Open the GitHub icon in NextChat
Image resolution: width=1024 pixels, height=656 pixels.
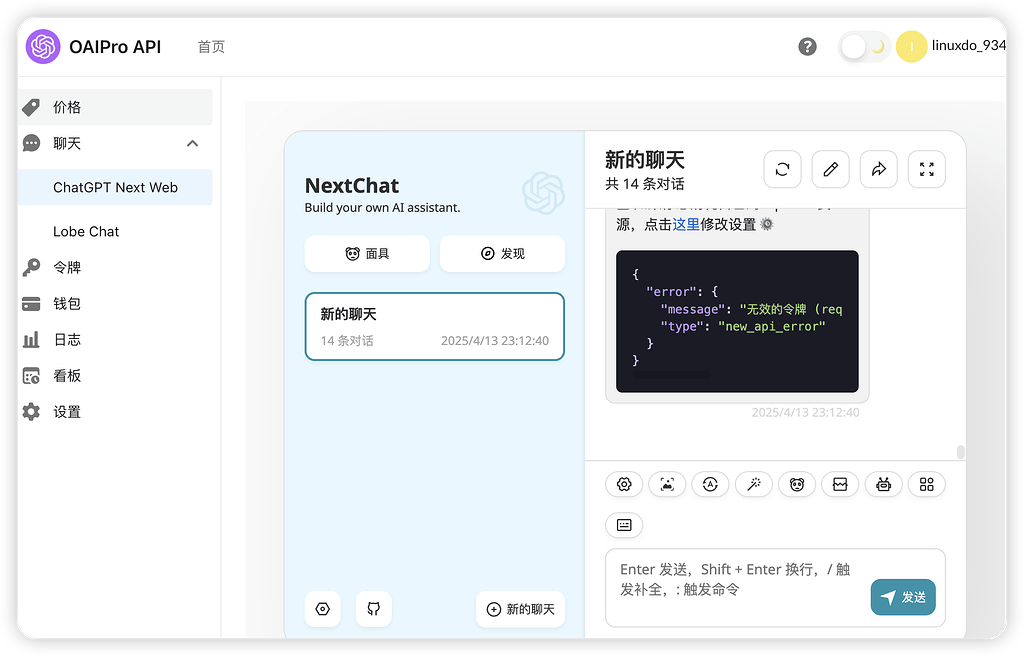coord(374,609)
